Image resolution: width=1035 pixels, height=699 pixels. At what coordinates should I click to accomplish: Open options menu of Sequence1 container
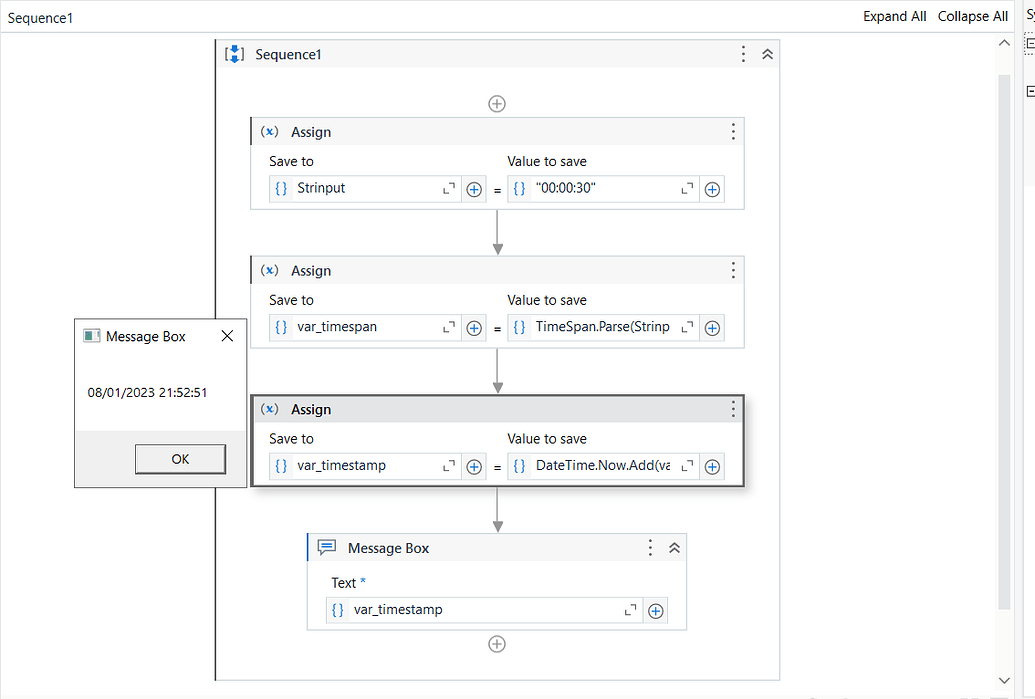click(x=743, y=54)
